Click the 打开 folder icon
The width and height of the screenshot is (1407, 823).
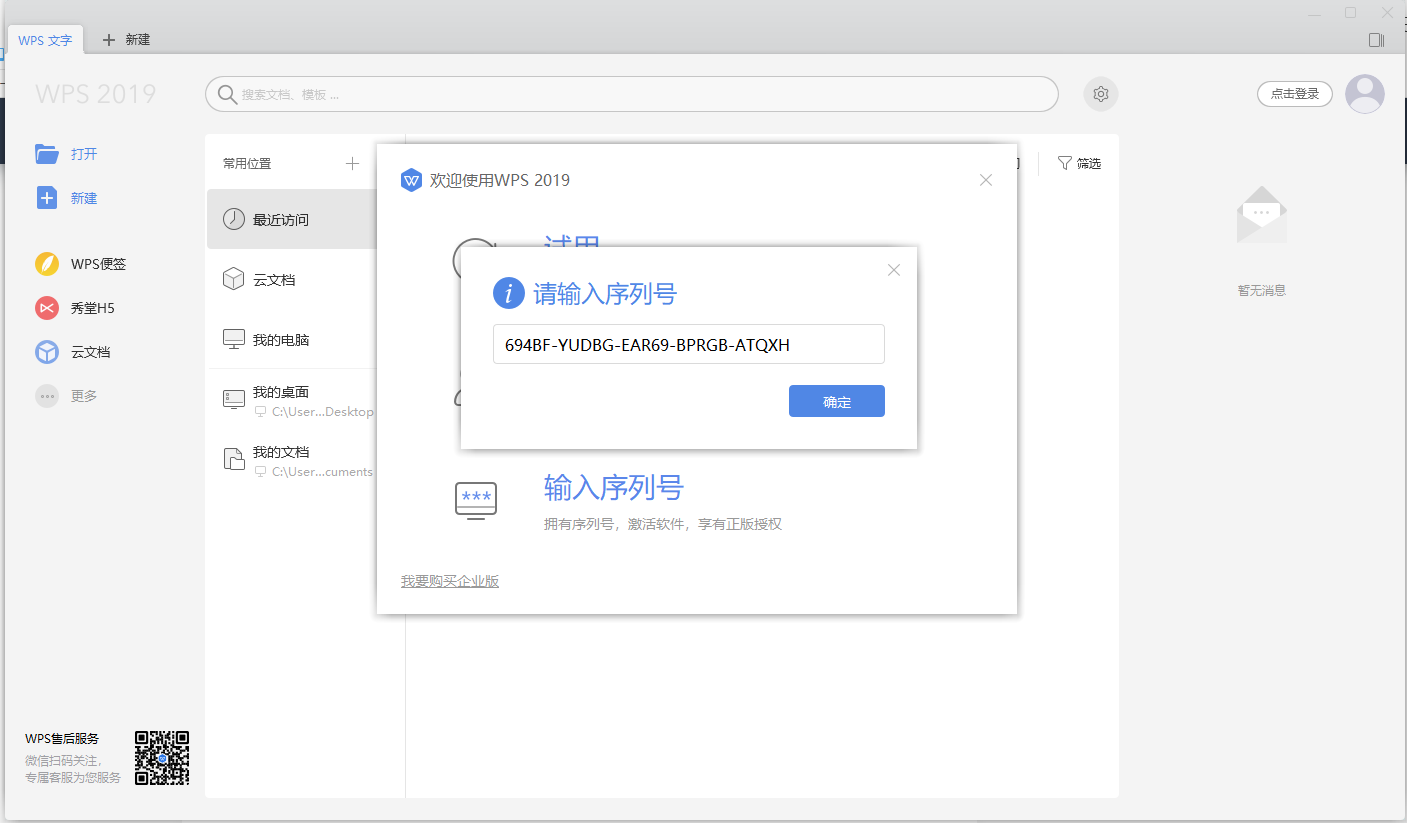46,154
